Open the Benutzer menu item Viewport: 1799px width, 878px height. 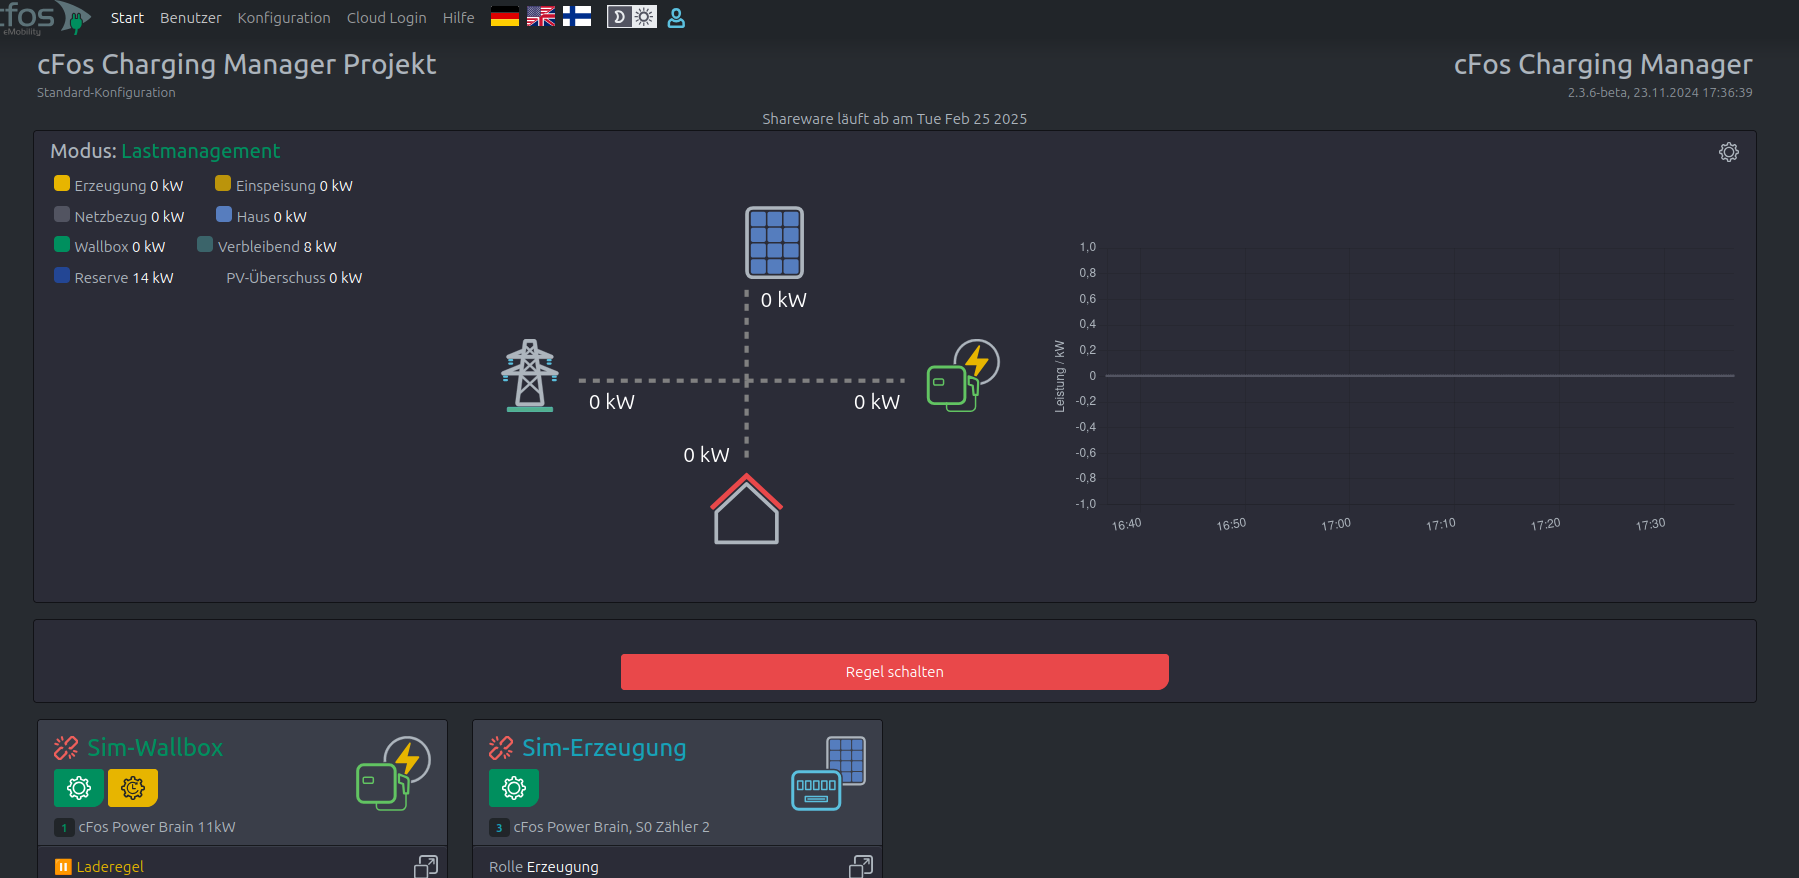(x=191, y=18)
